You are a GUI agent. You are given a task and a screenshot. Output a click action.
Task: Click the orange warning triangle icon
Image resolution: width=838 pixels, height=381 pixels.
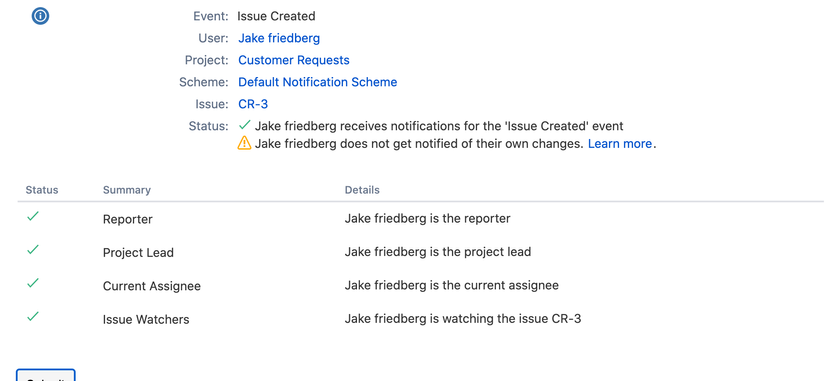tap(244, 143)
